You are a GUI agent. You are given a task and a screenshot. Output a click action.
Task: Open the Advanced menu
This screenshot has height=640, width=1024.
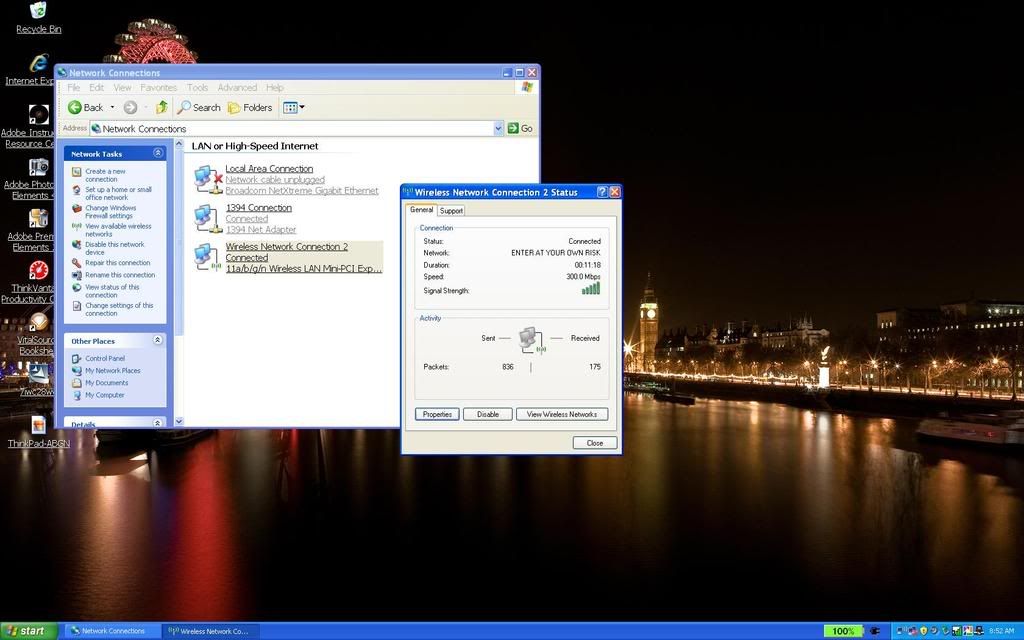click(x=237, y=88)
